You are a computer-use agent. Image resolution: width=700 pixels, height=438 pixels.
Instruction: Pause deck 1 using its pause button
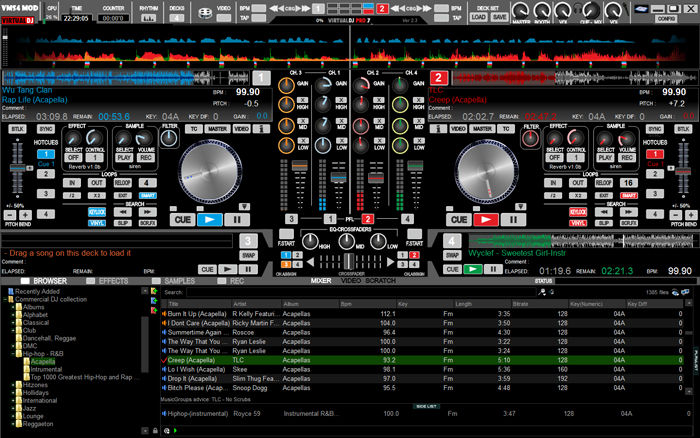pyautogui.click(x=237, y=220)
